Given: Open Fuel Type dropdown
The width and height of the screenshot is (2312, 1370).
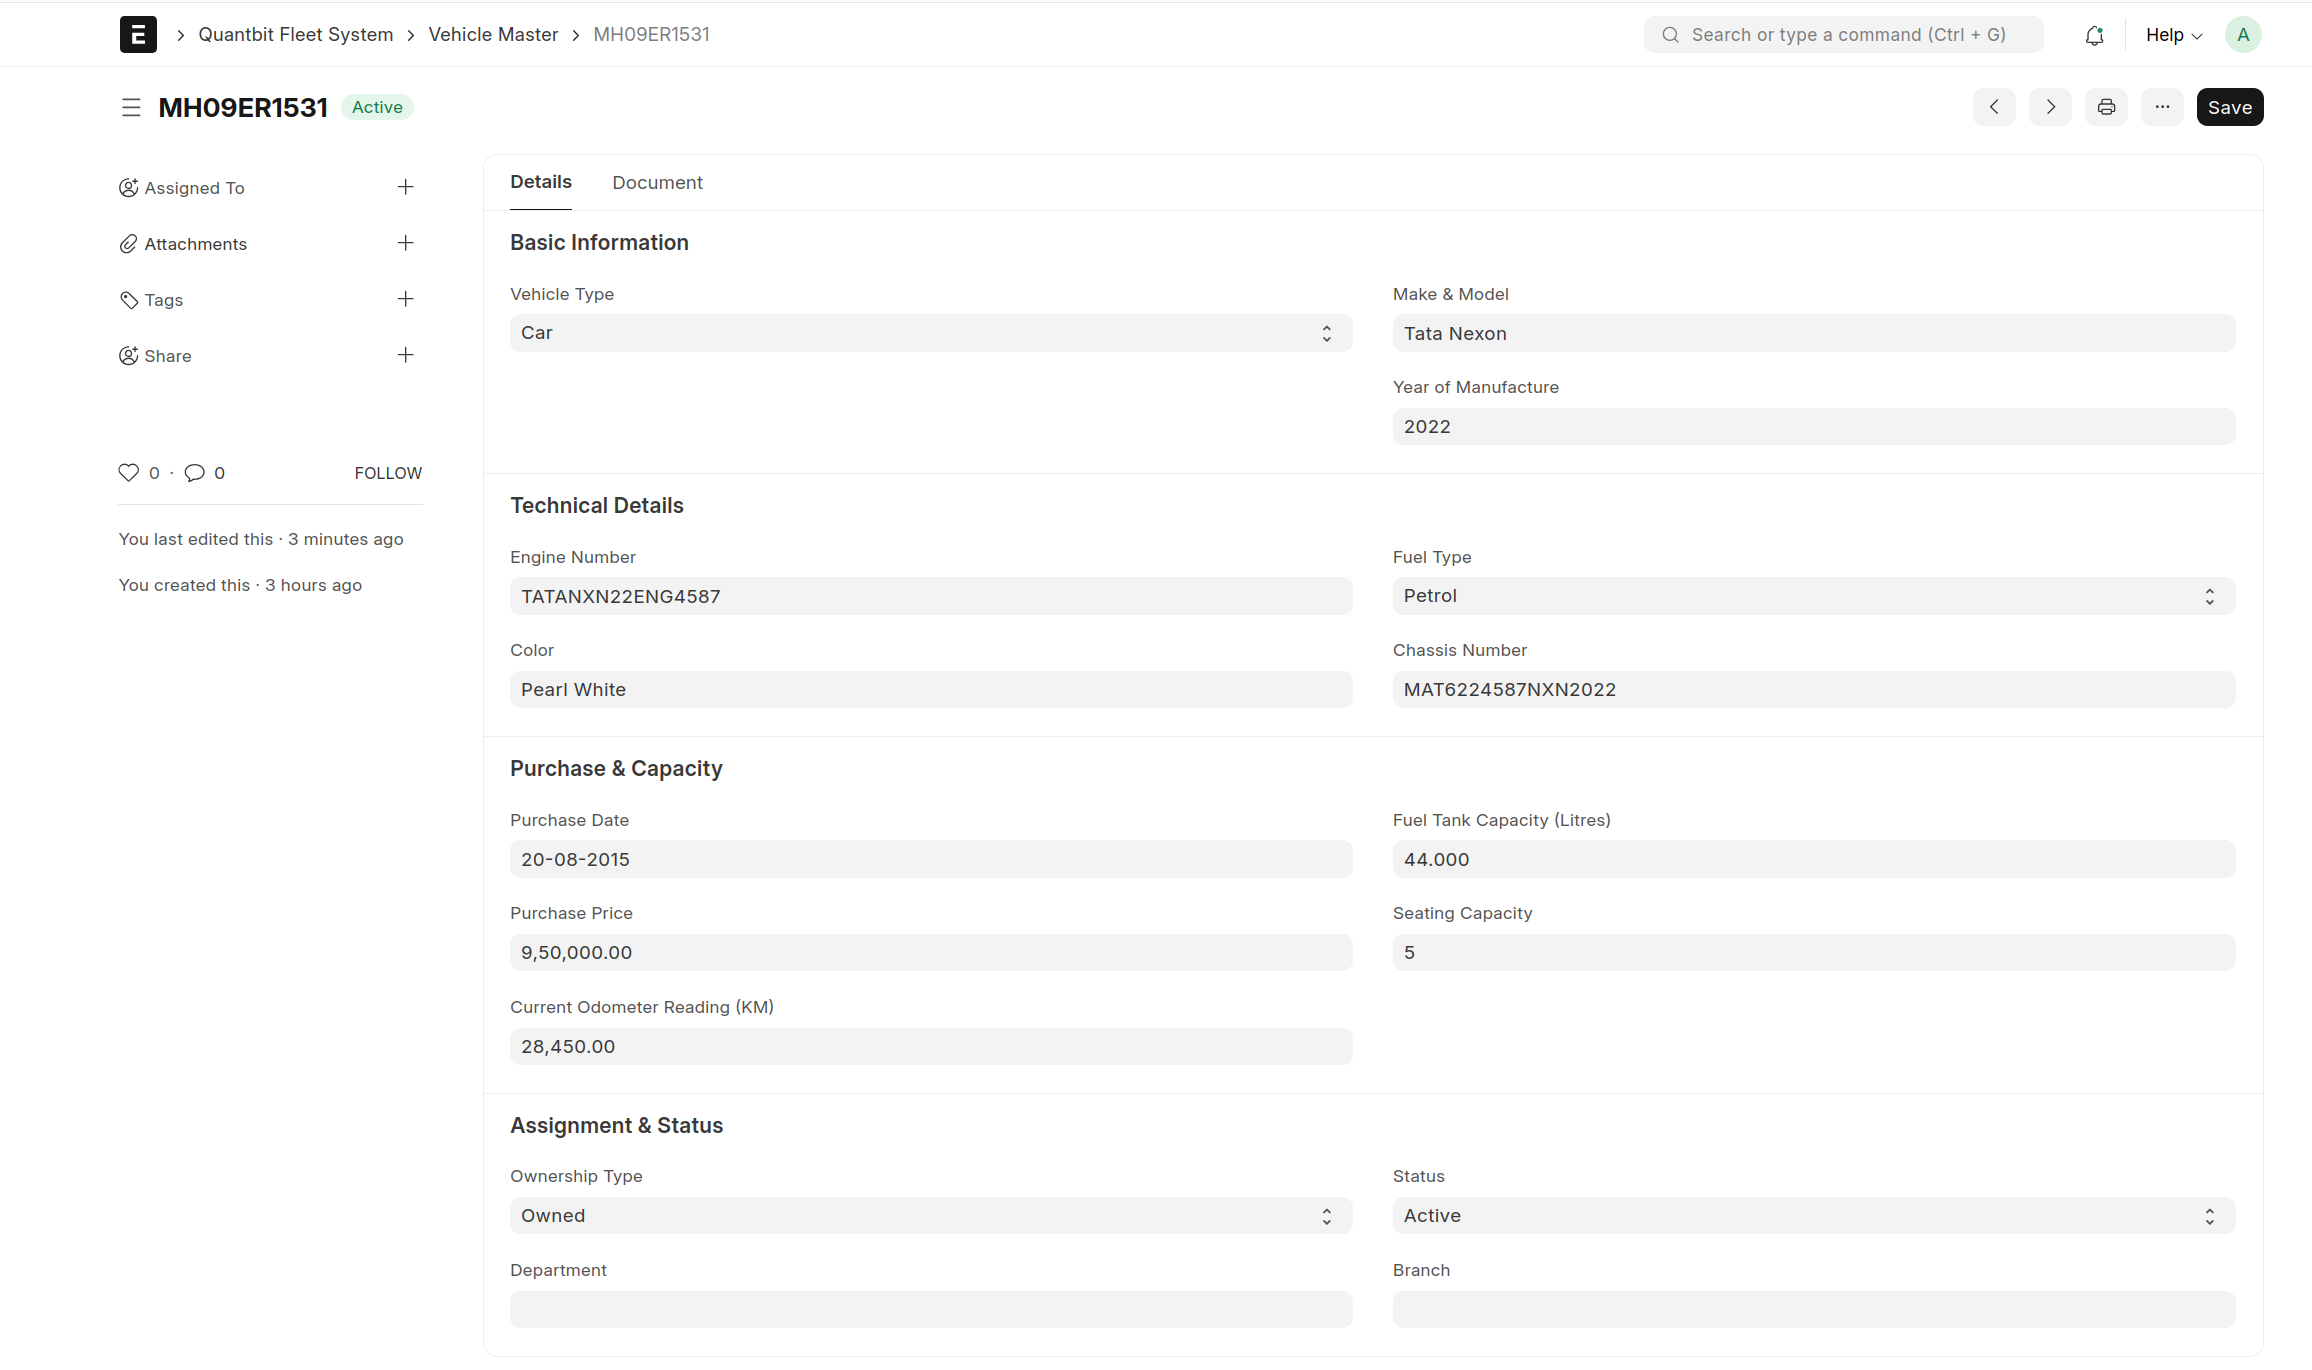Looking at the screenshot, I should click(x=1813, y=596).
